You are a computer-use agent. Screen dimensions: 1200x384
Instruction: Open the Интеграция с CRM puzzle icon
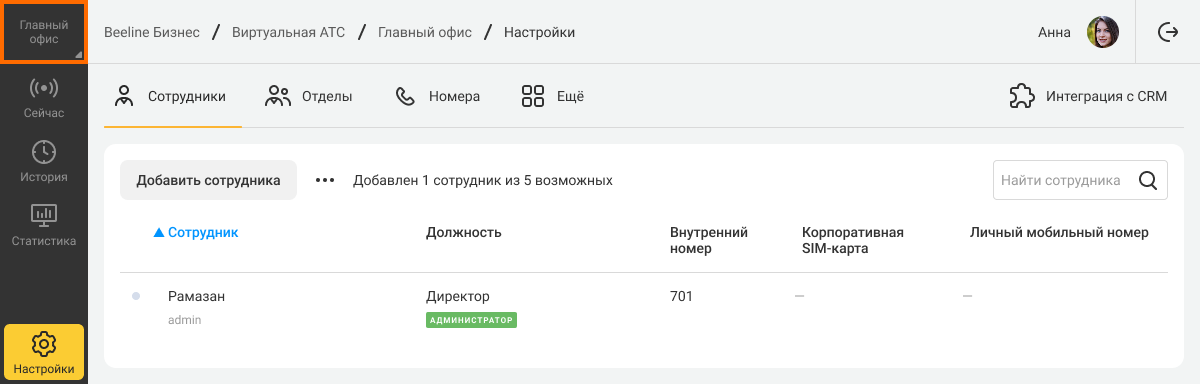click(1022, 97)
